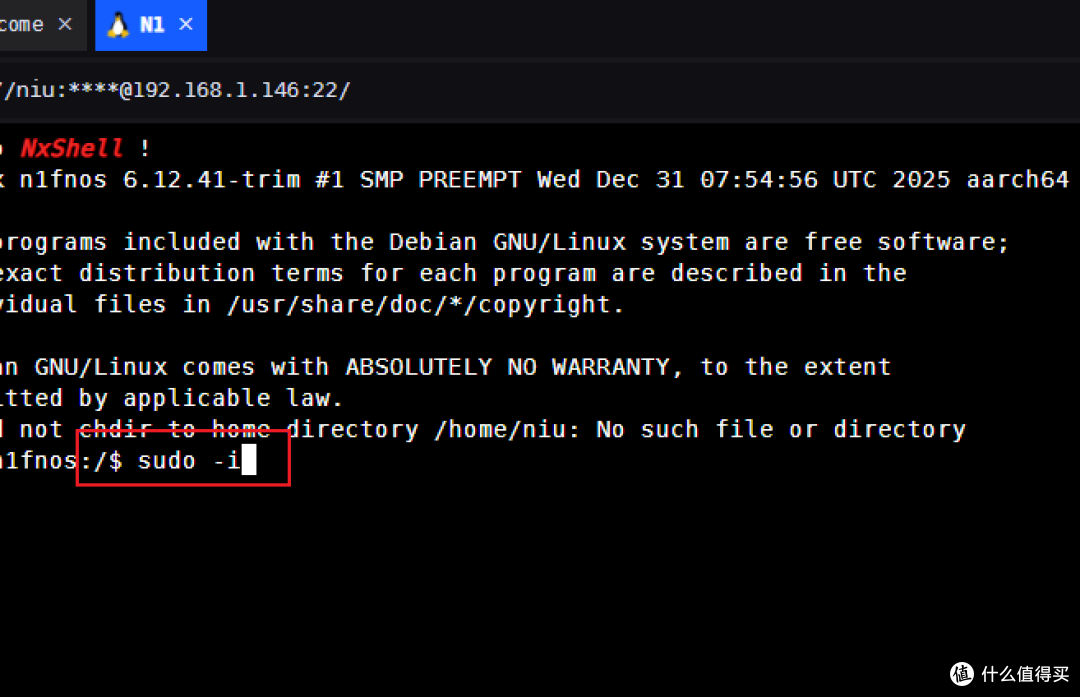Select the N1 tab label
This screenshot has width=1080, height=697.
(x=152, y=25)
